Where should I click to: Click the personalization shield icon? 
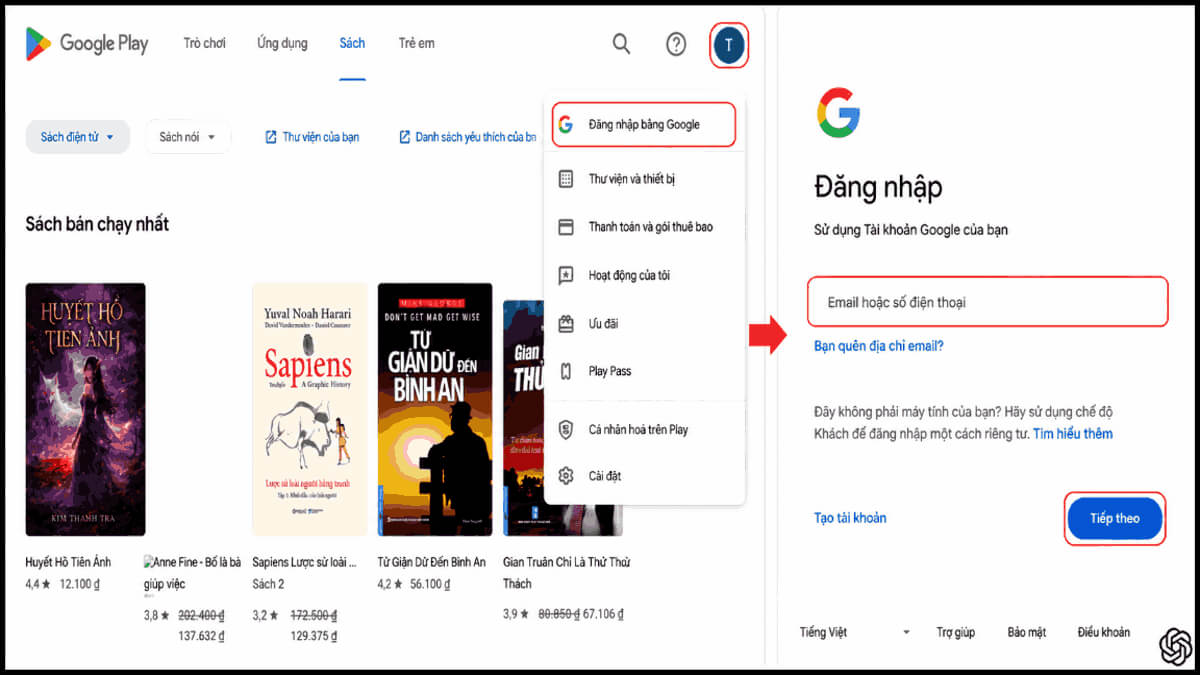click(x=566, y=429)
